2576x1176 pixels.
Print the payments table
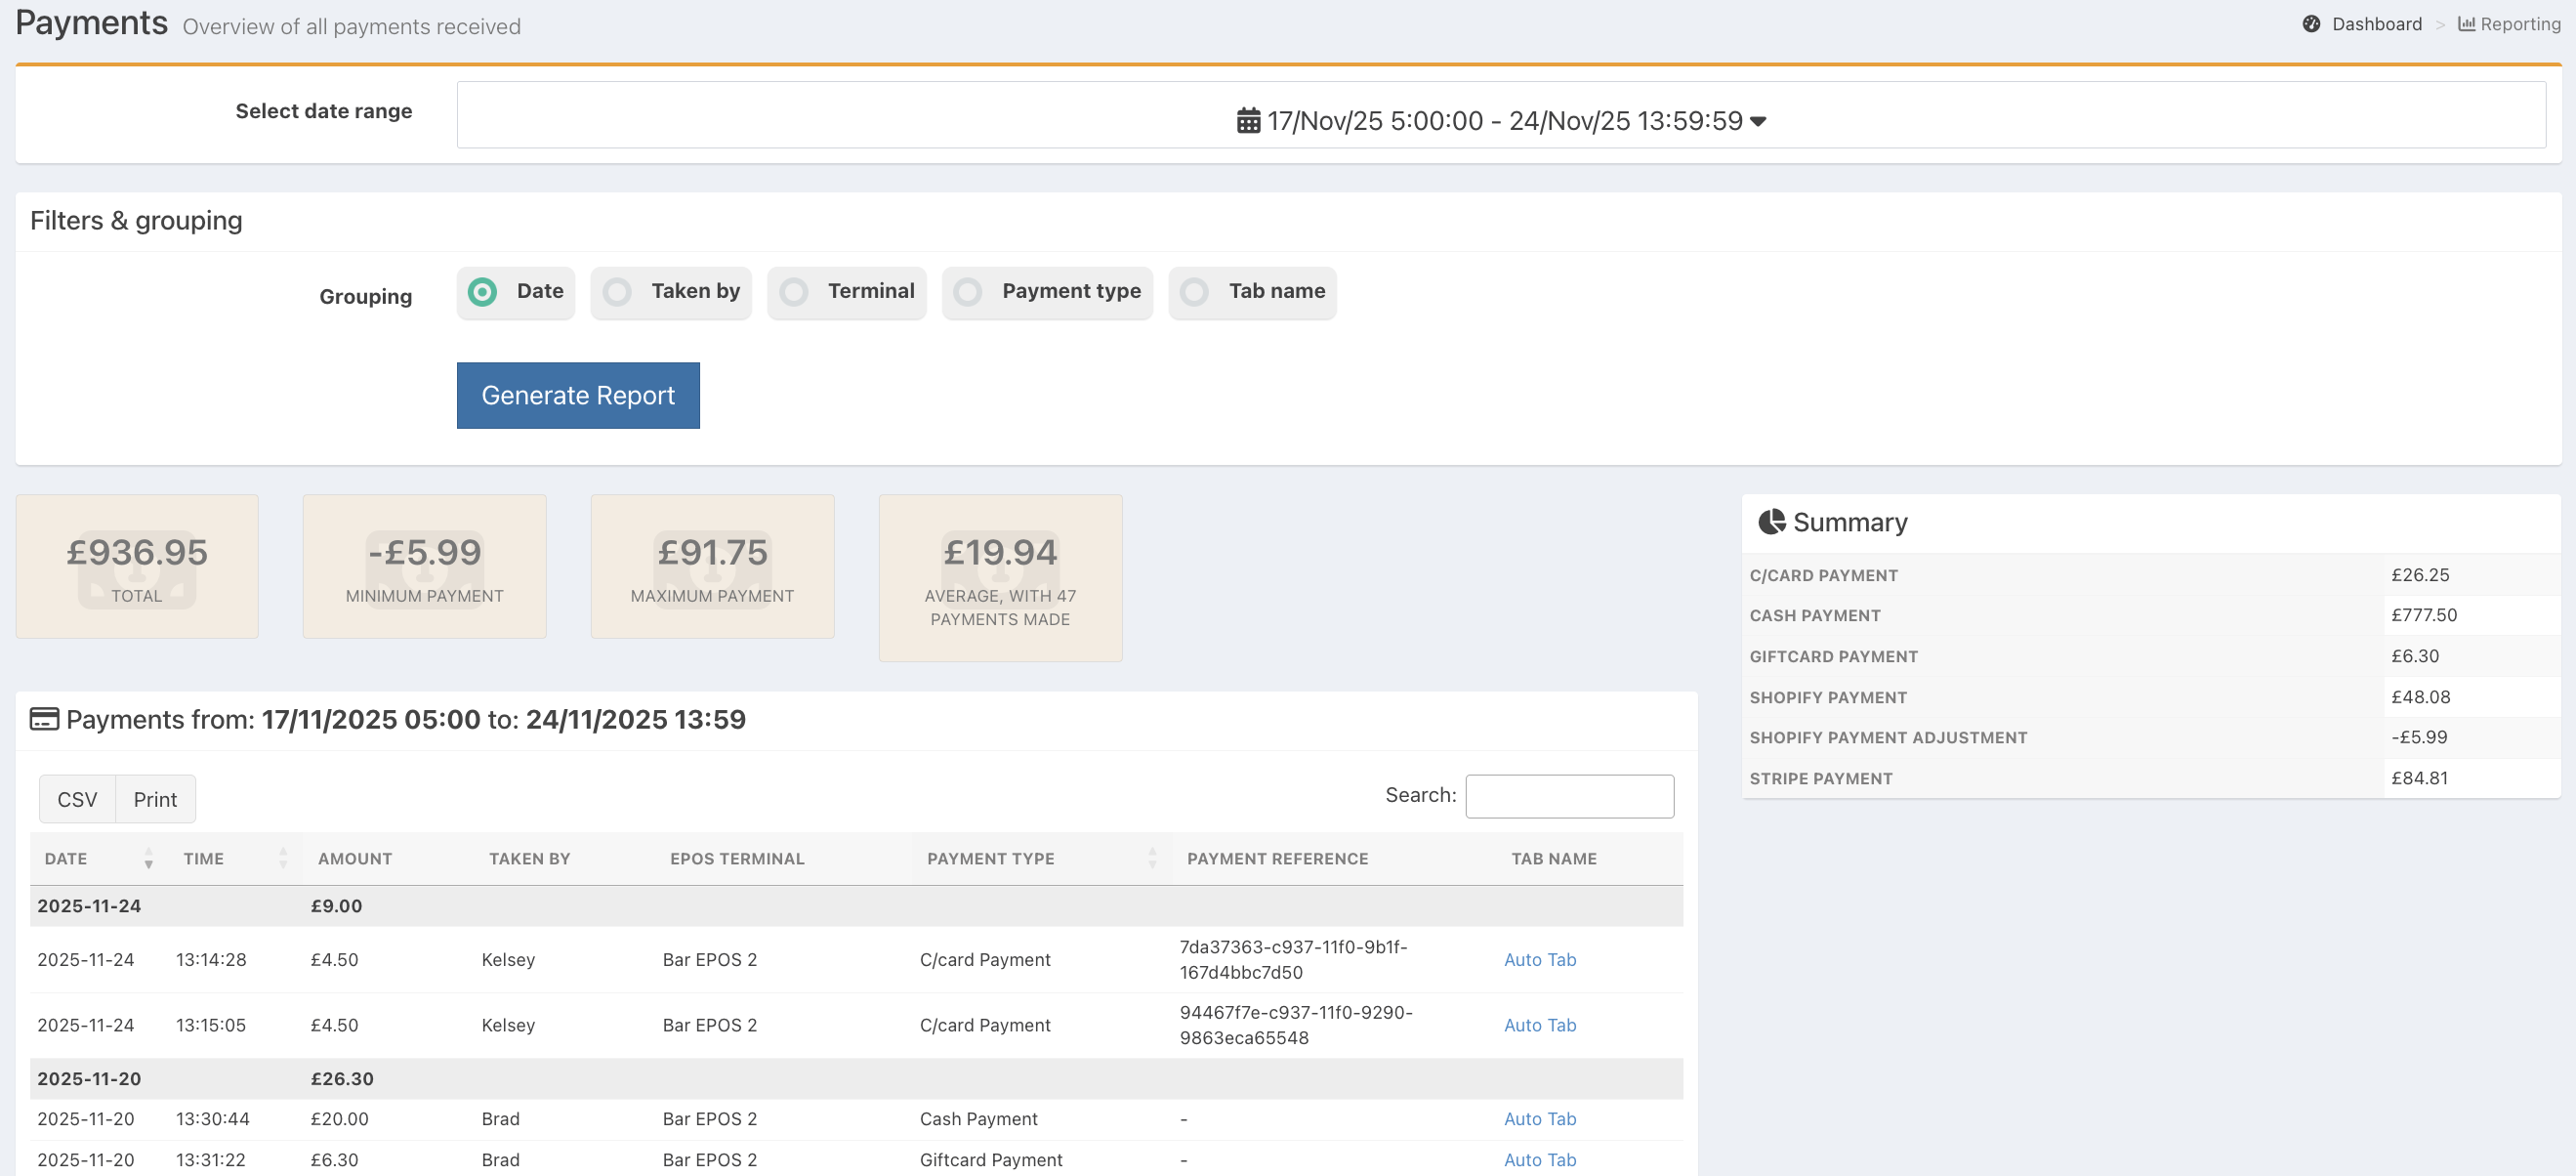155,800
